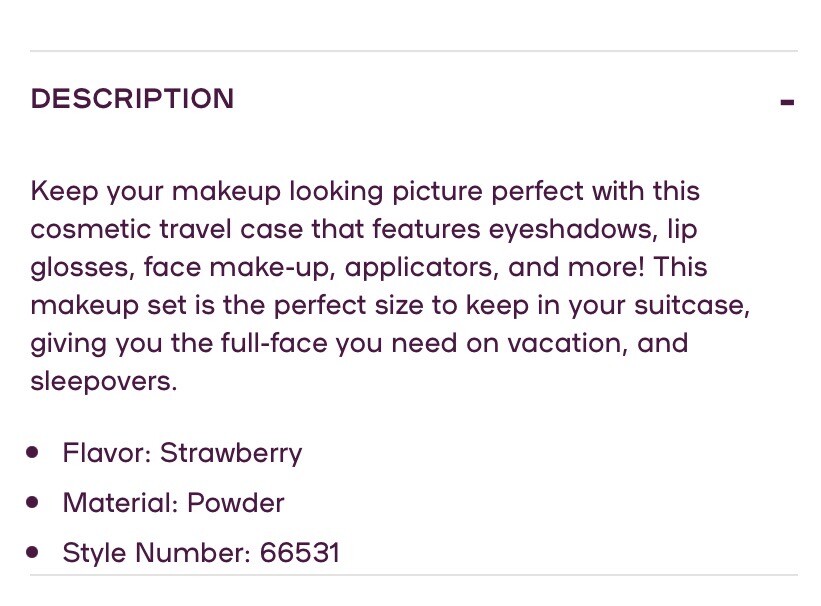Collapse the Description section with the minus icon
The width and height of the screenshot is (821, 606).
tap(787, 102)
